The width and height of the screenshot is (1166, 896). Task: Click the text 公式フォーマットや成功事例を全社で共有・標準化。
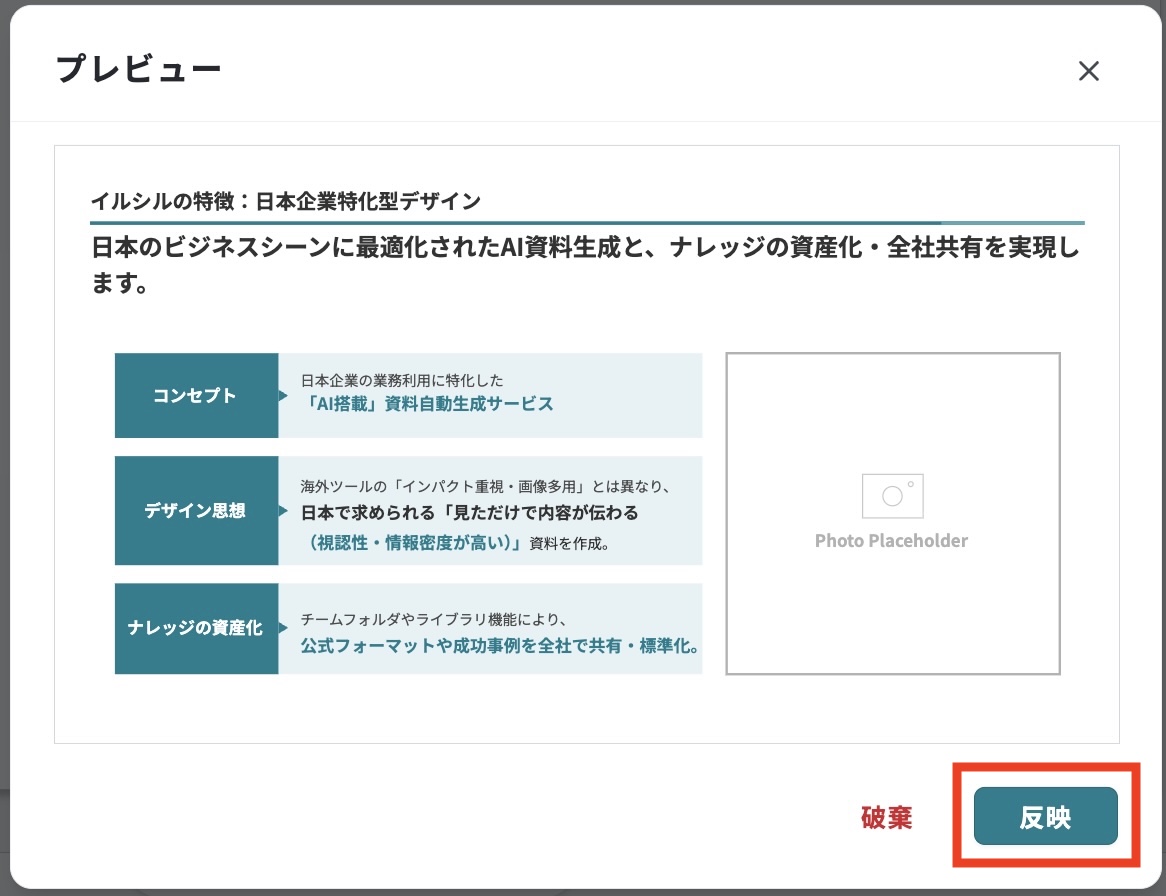click(x=500, y=645)
